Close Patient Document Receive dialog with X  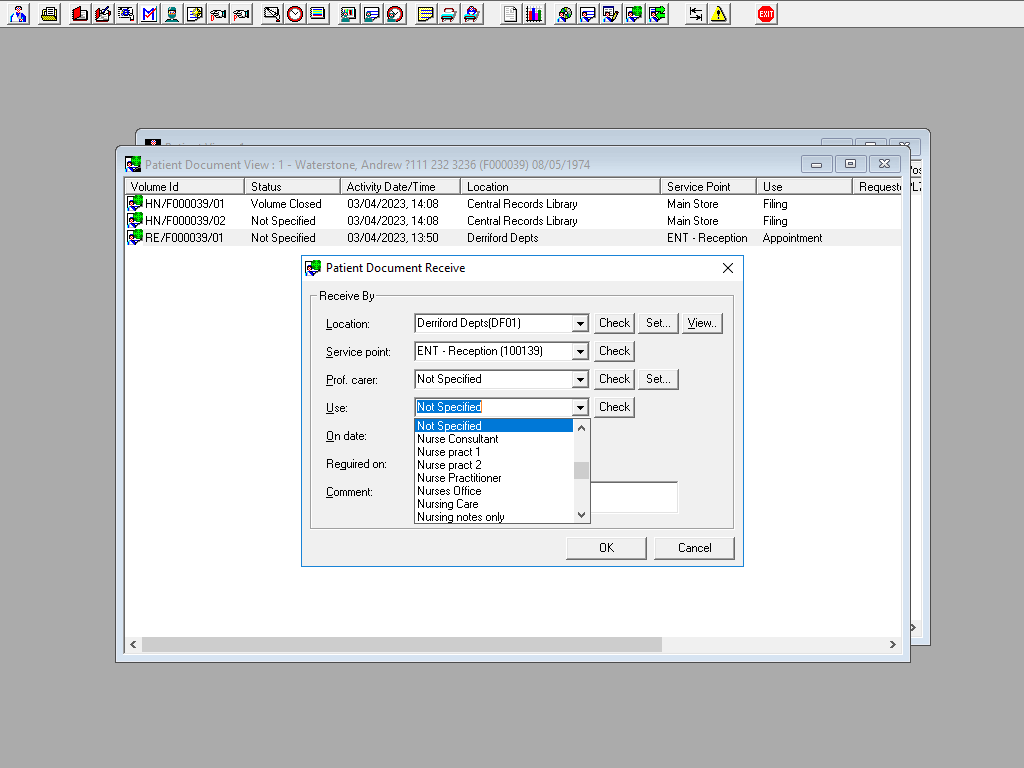[x=728, y=268]
